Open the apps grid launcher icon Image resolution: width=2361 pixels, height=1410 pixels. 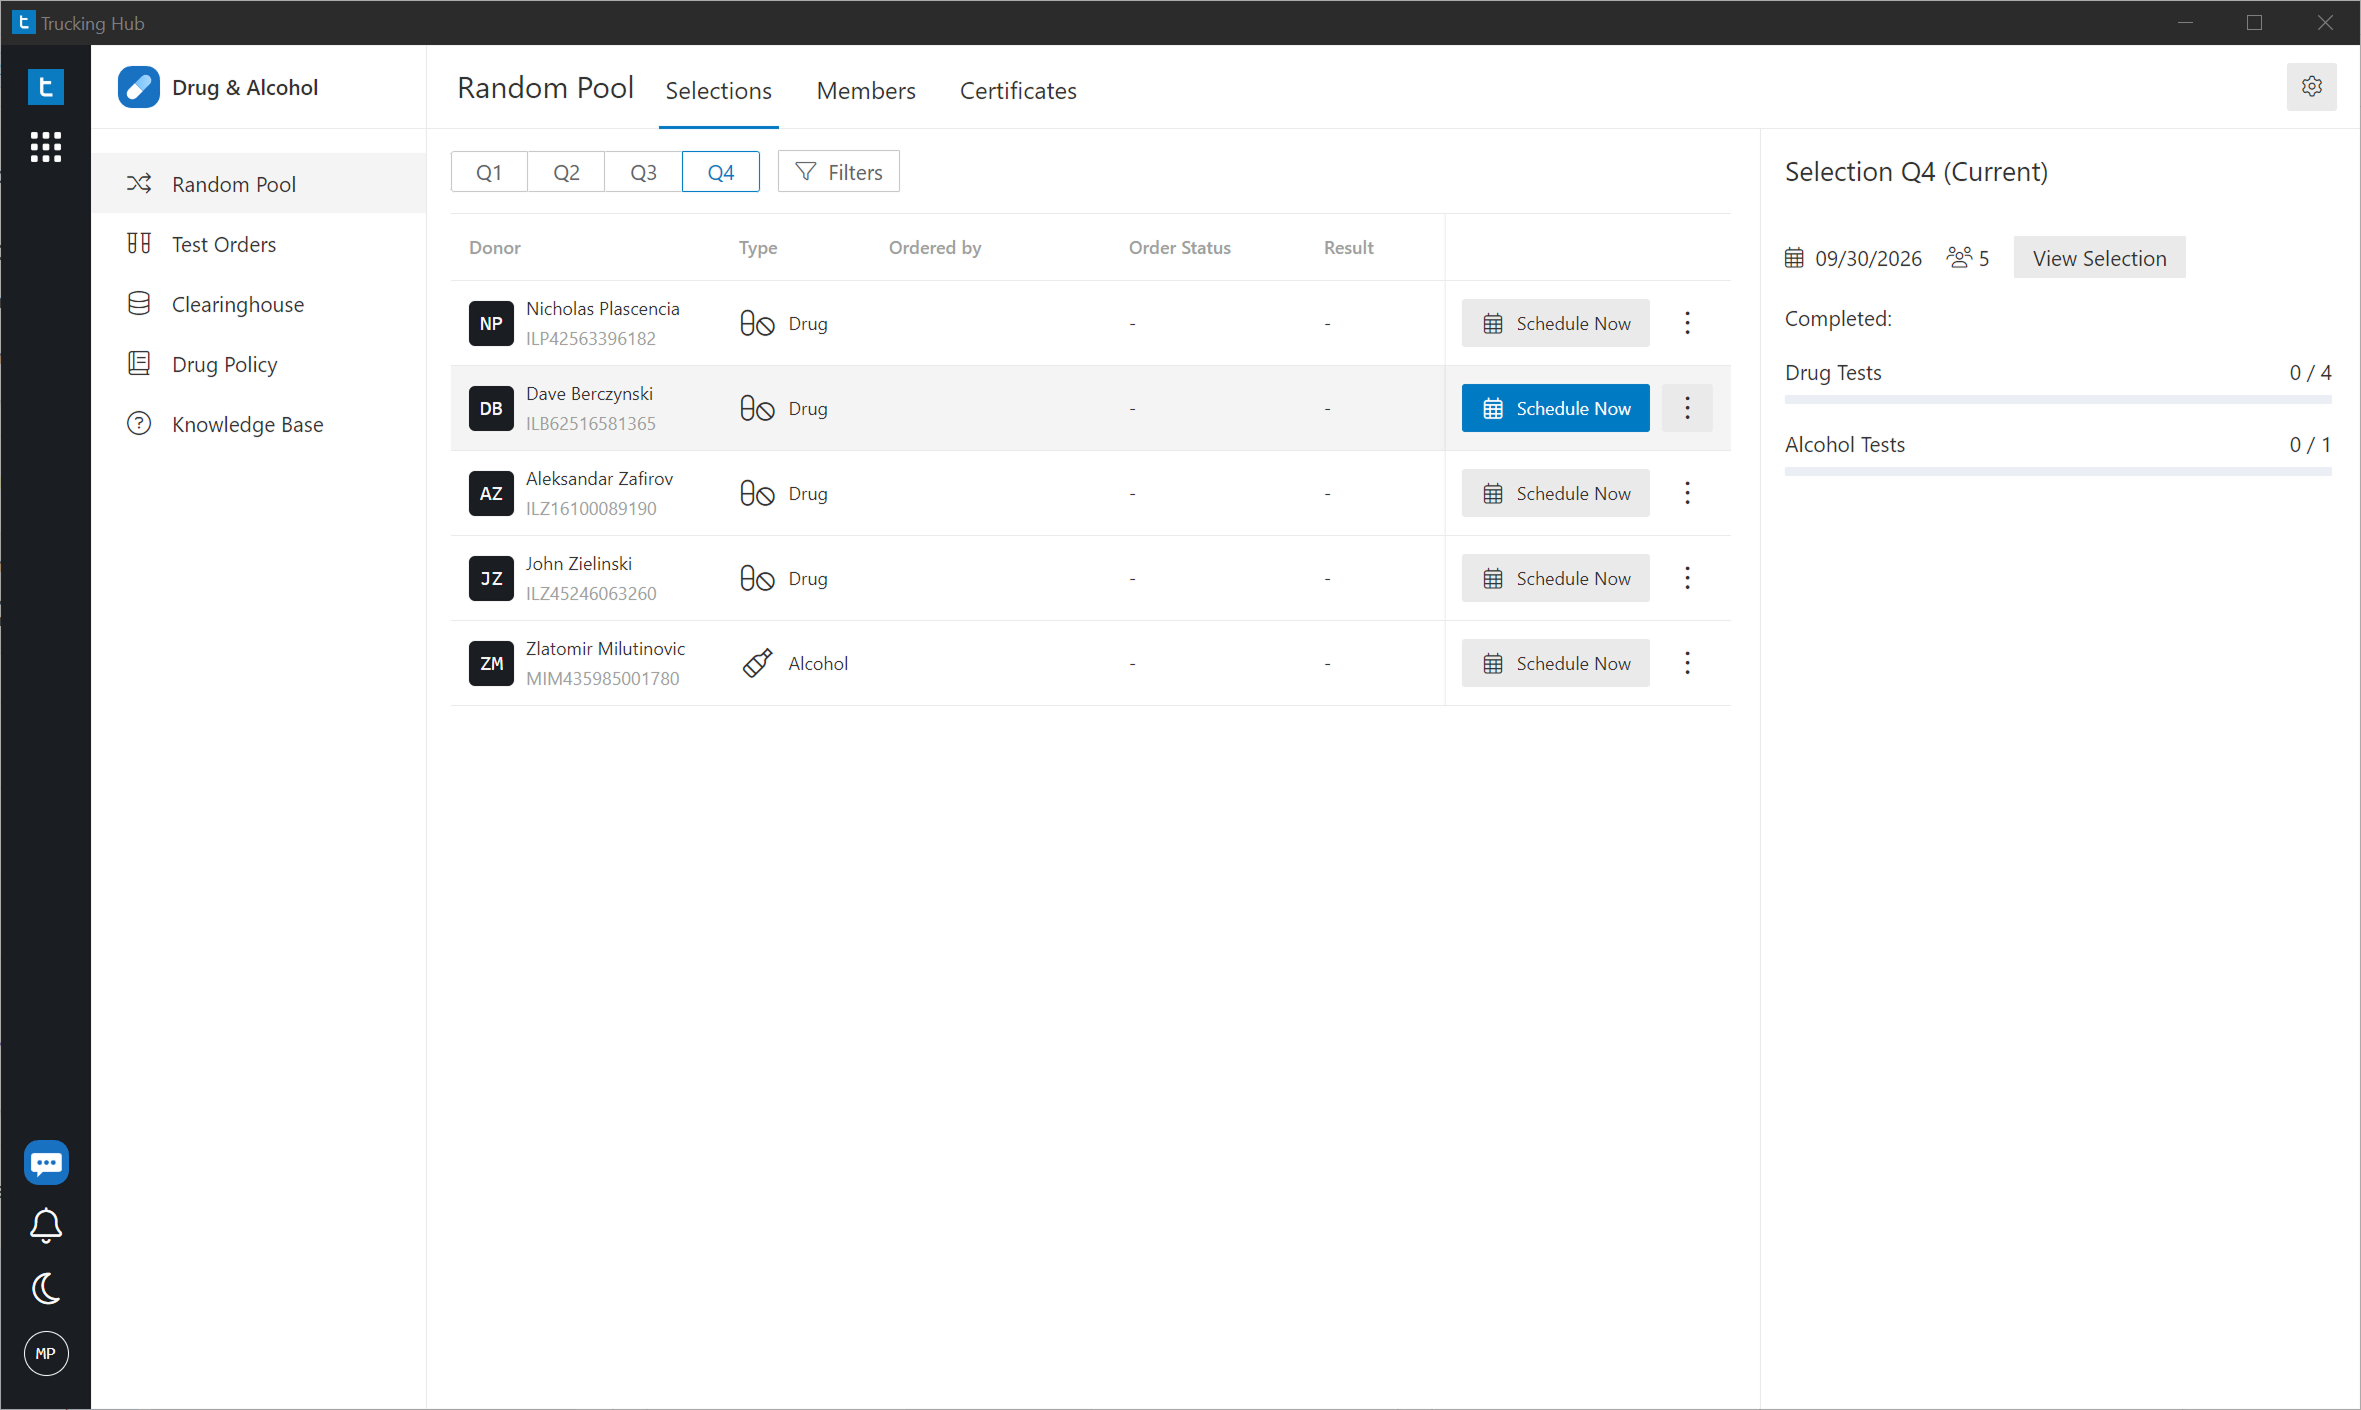coord(45,147)
